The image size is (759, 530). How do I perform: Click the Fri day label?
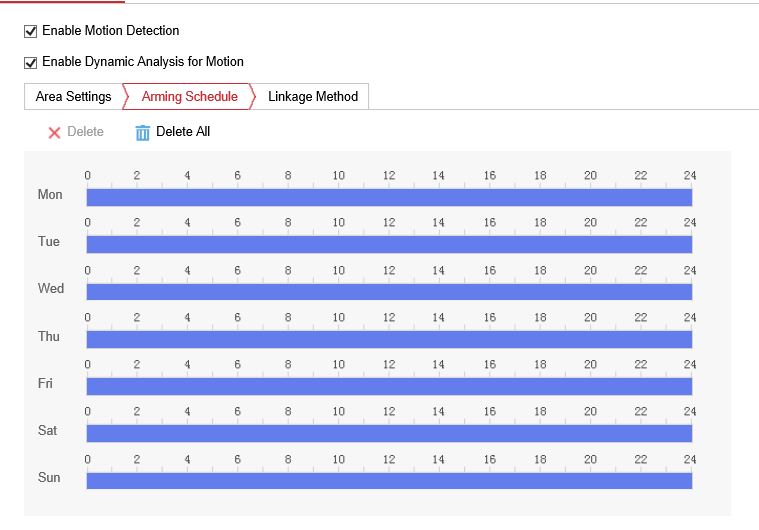(x=45, y=384)
